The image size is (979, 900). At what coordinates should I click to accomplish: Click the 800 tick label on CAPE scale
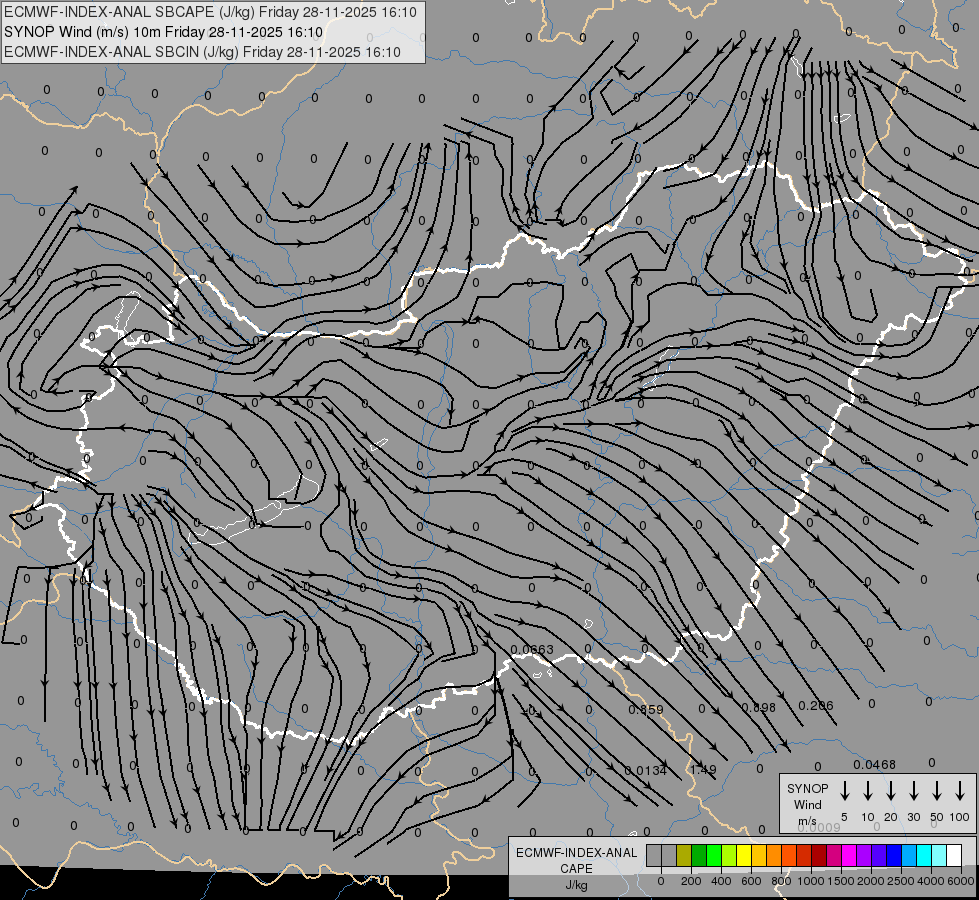click(x=781, y=881)
